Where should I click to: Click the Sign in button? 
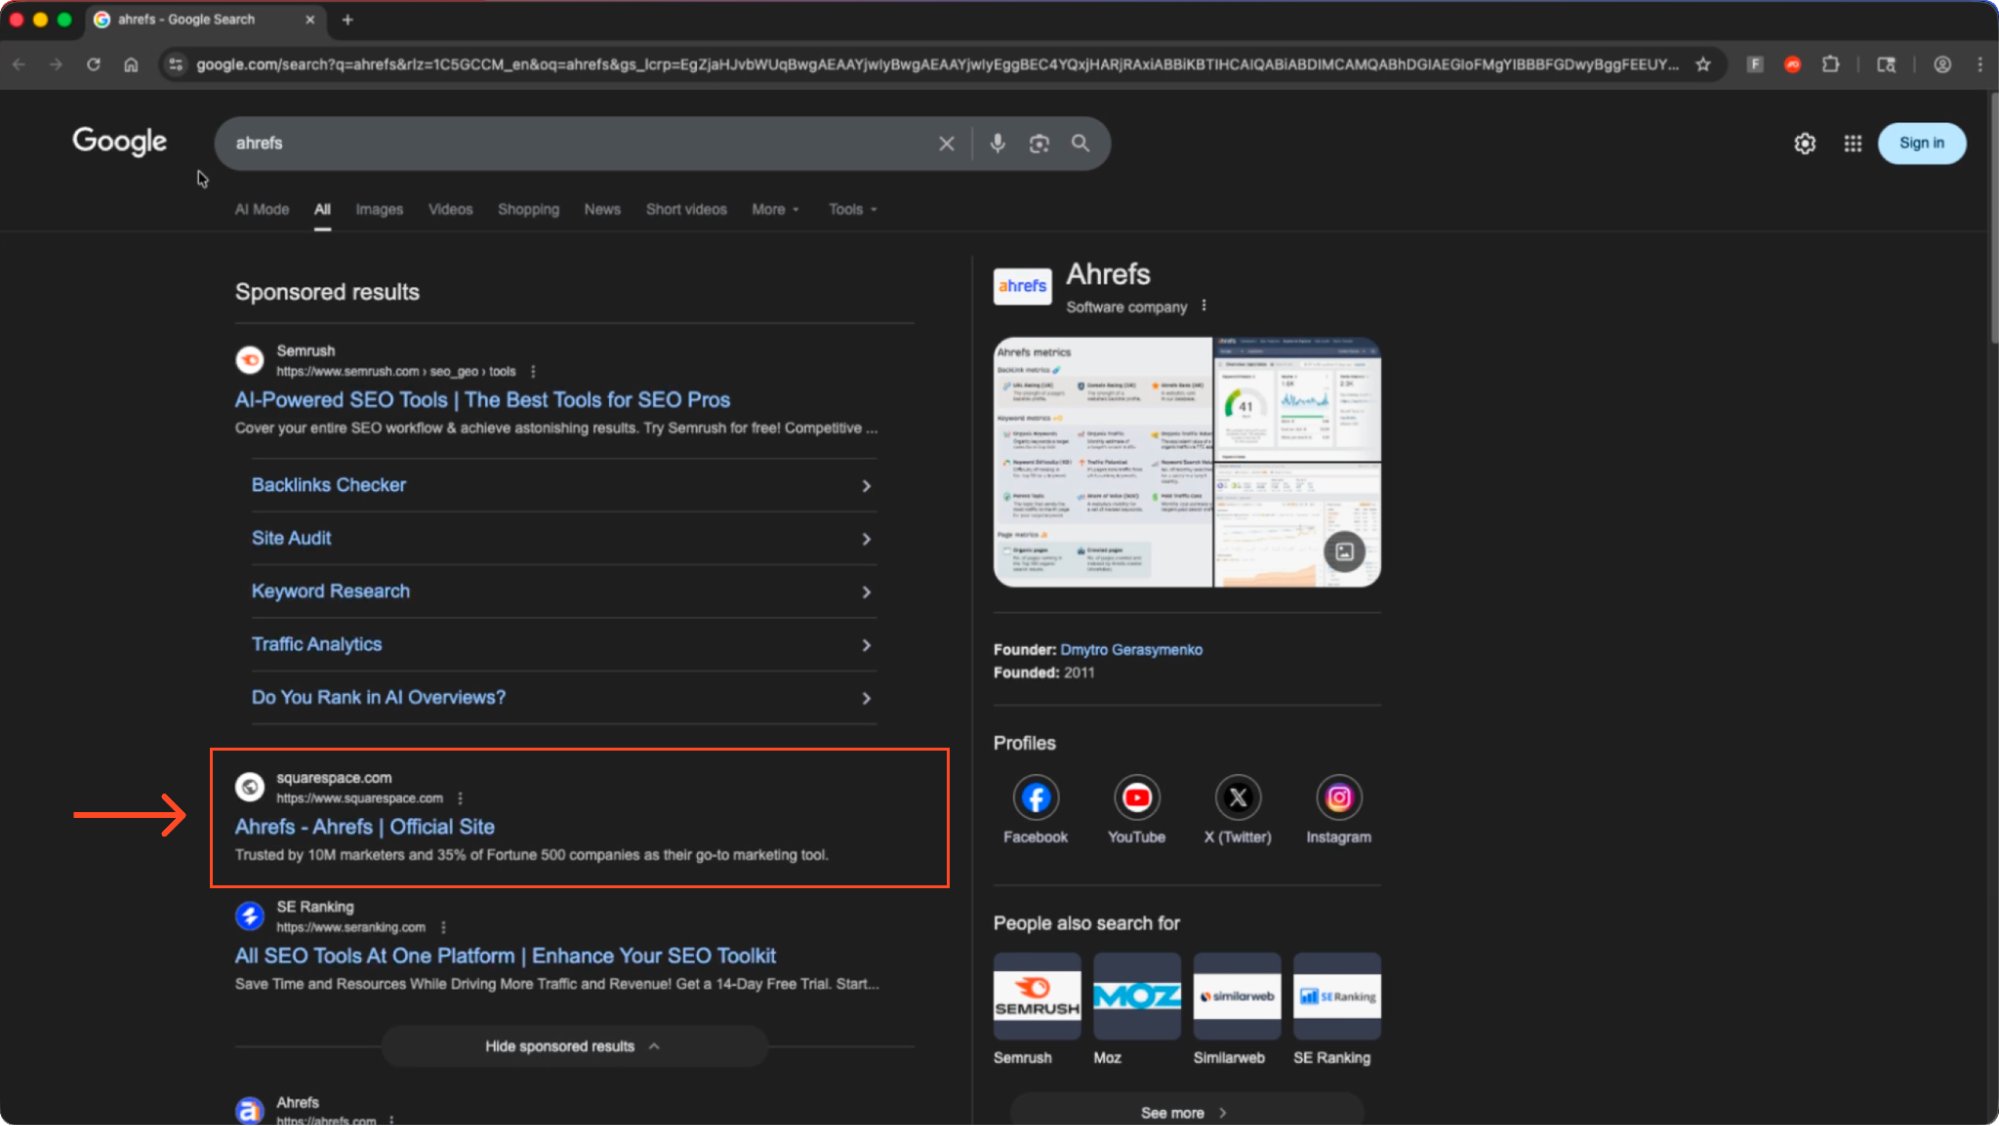(1921, 143)
